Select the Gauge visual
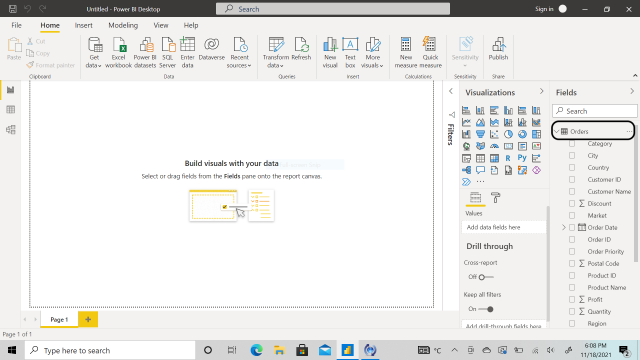The height and width of the screenshot is (360, 640). [494, 146]
